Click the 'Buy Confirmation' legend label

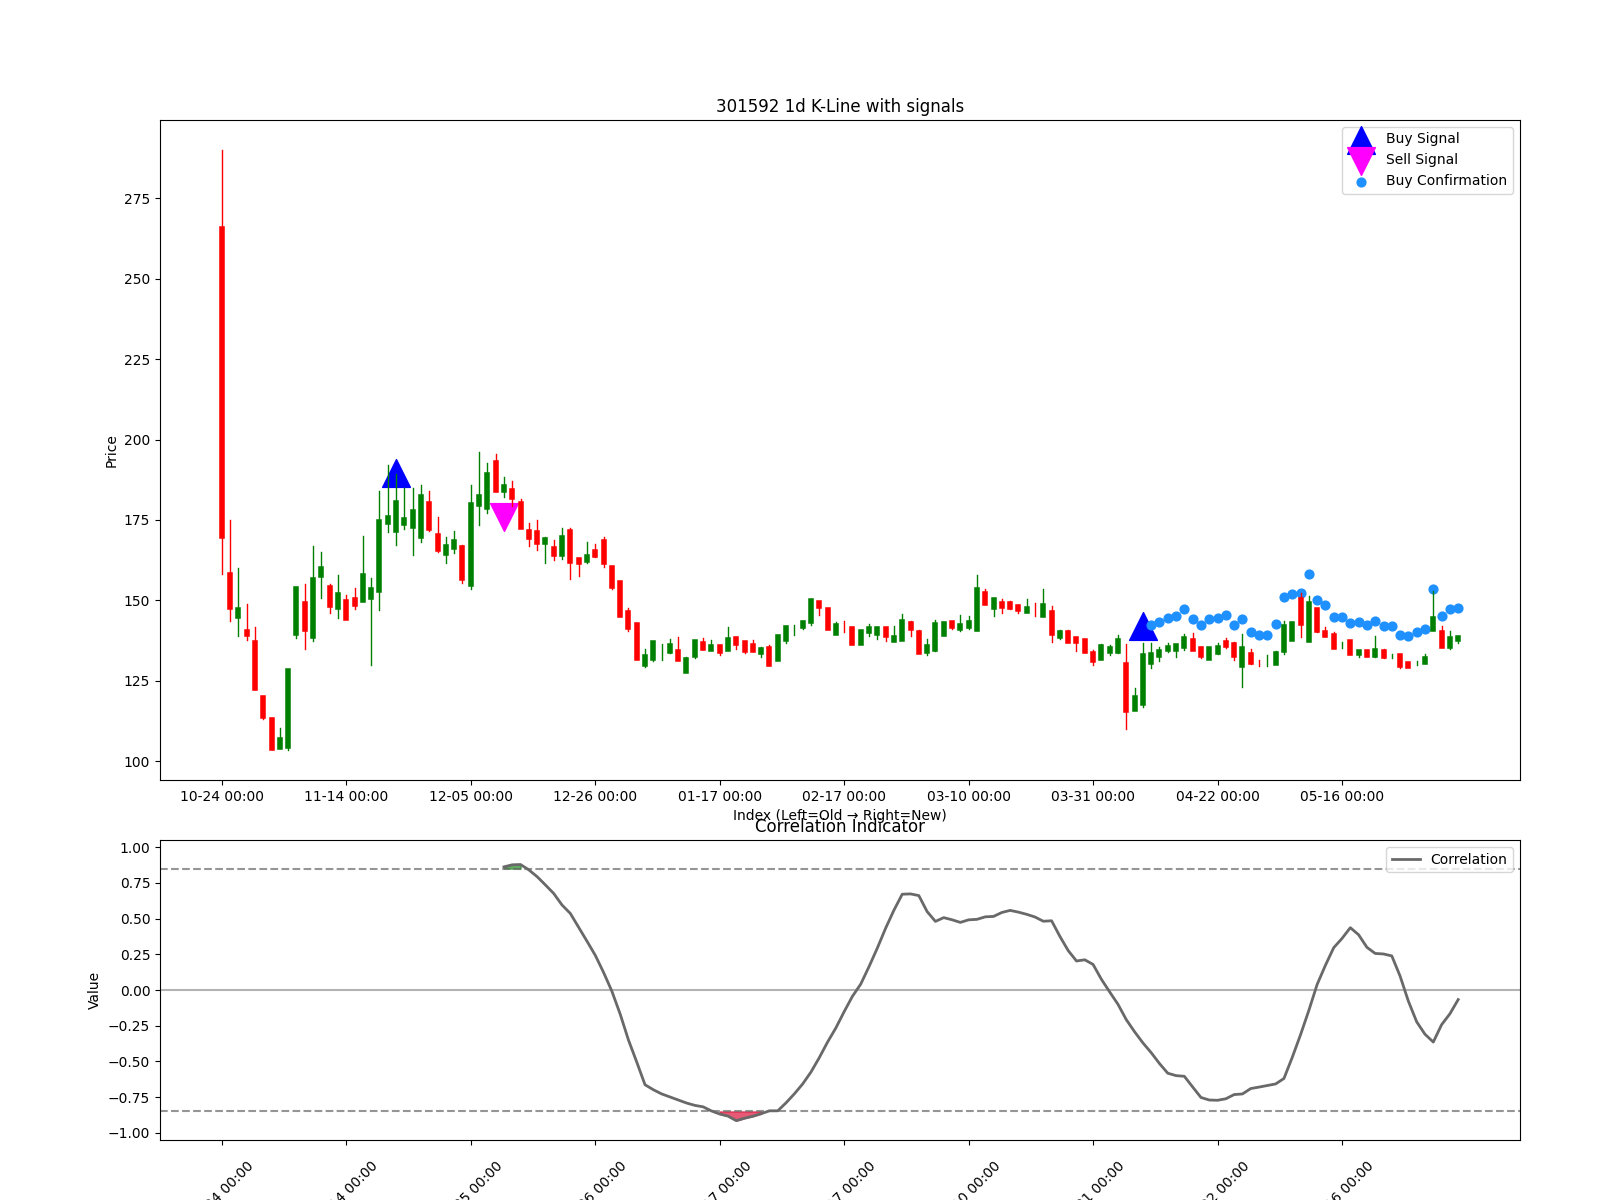point(1446,180)
